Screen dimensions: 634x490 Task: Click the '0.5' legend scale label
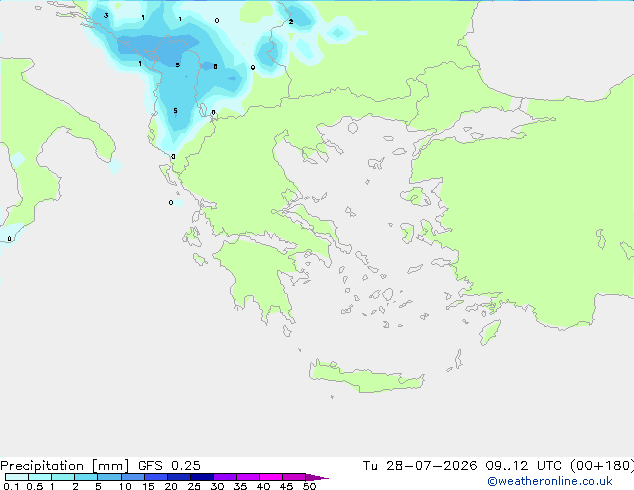pos(35,486)
